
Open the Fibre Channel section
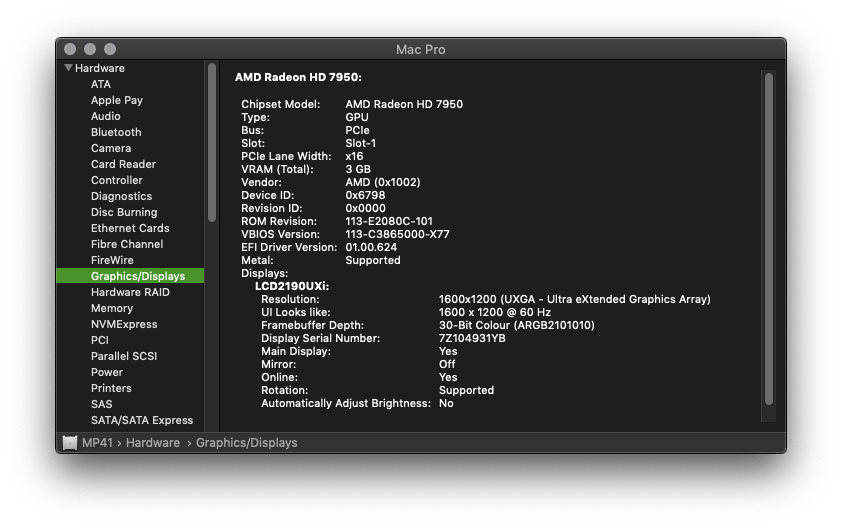127,244
